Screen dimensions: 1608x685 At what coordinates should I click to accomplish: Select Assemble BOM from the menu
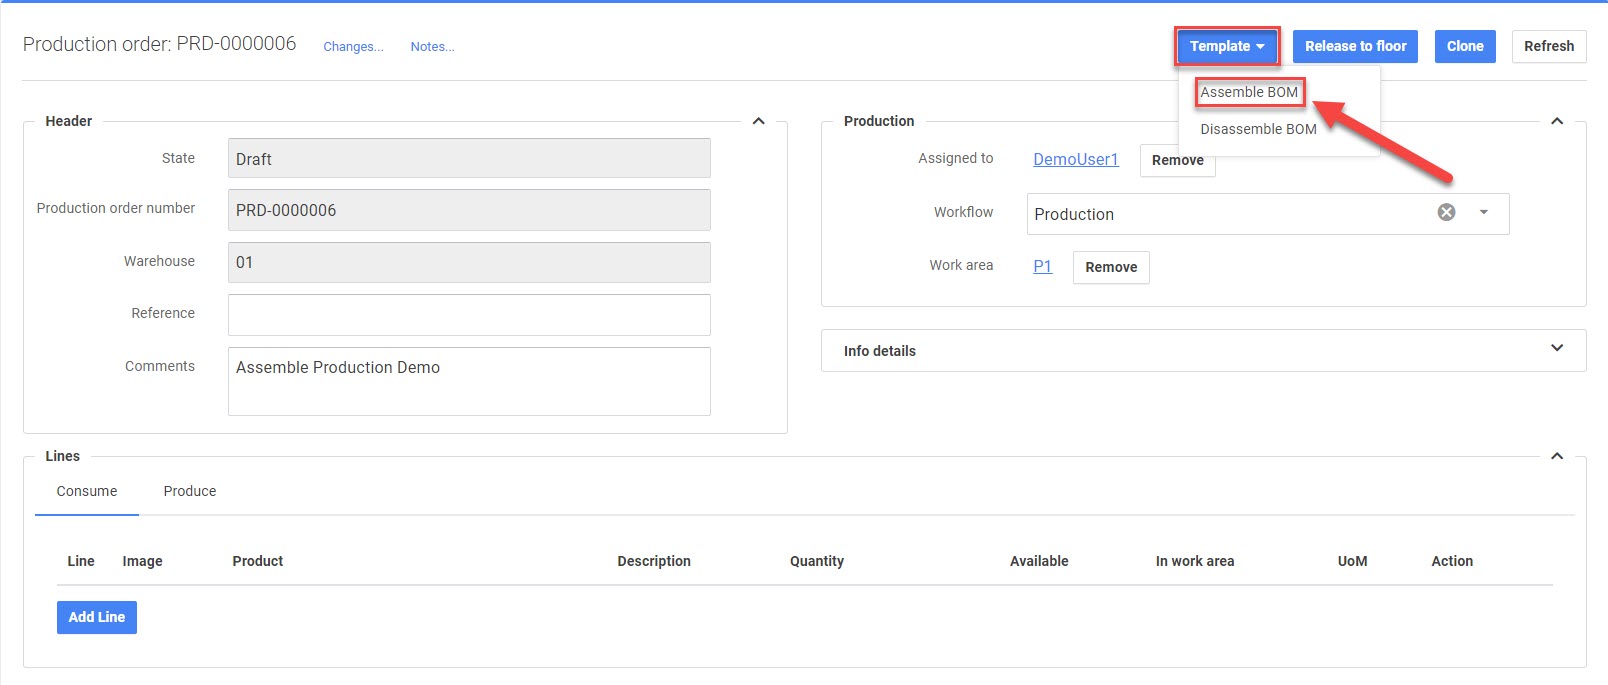1249,92
